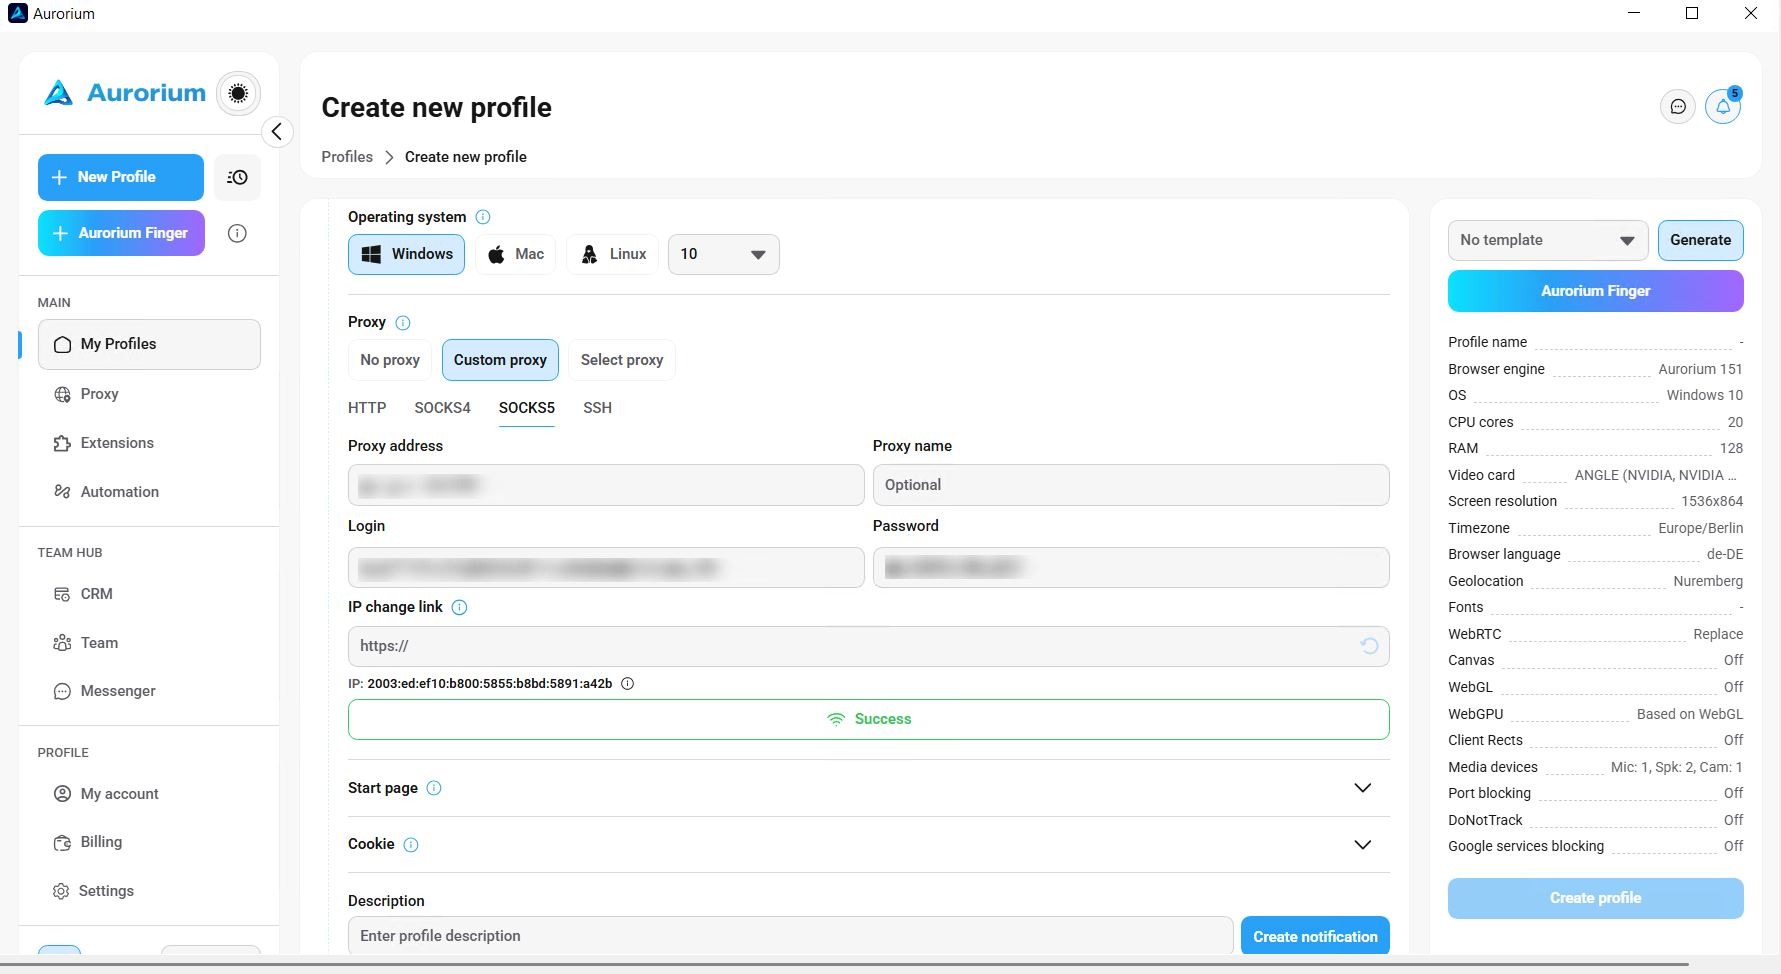The image size is (1781, 974).
Task: Click the New Profile button
Action: coord(121,177)
